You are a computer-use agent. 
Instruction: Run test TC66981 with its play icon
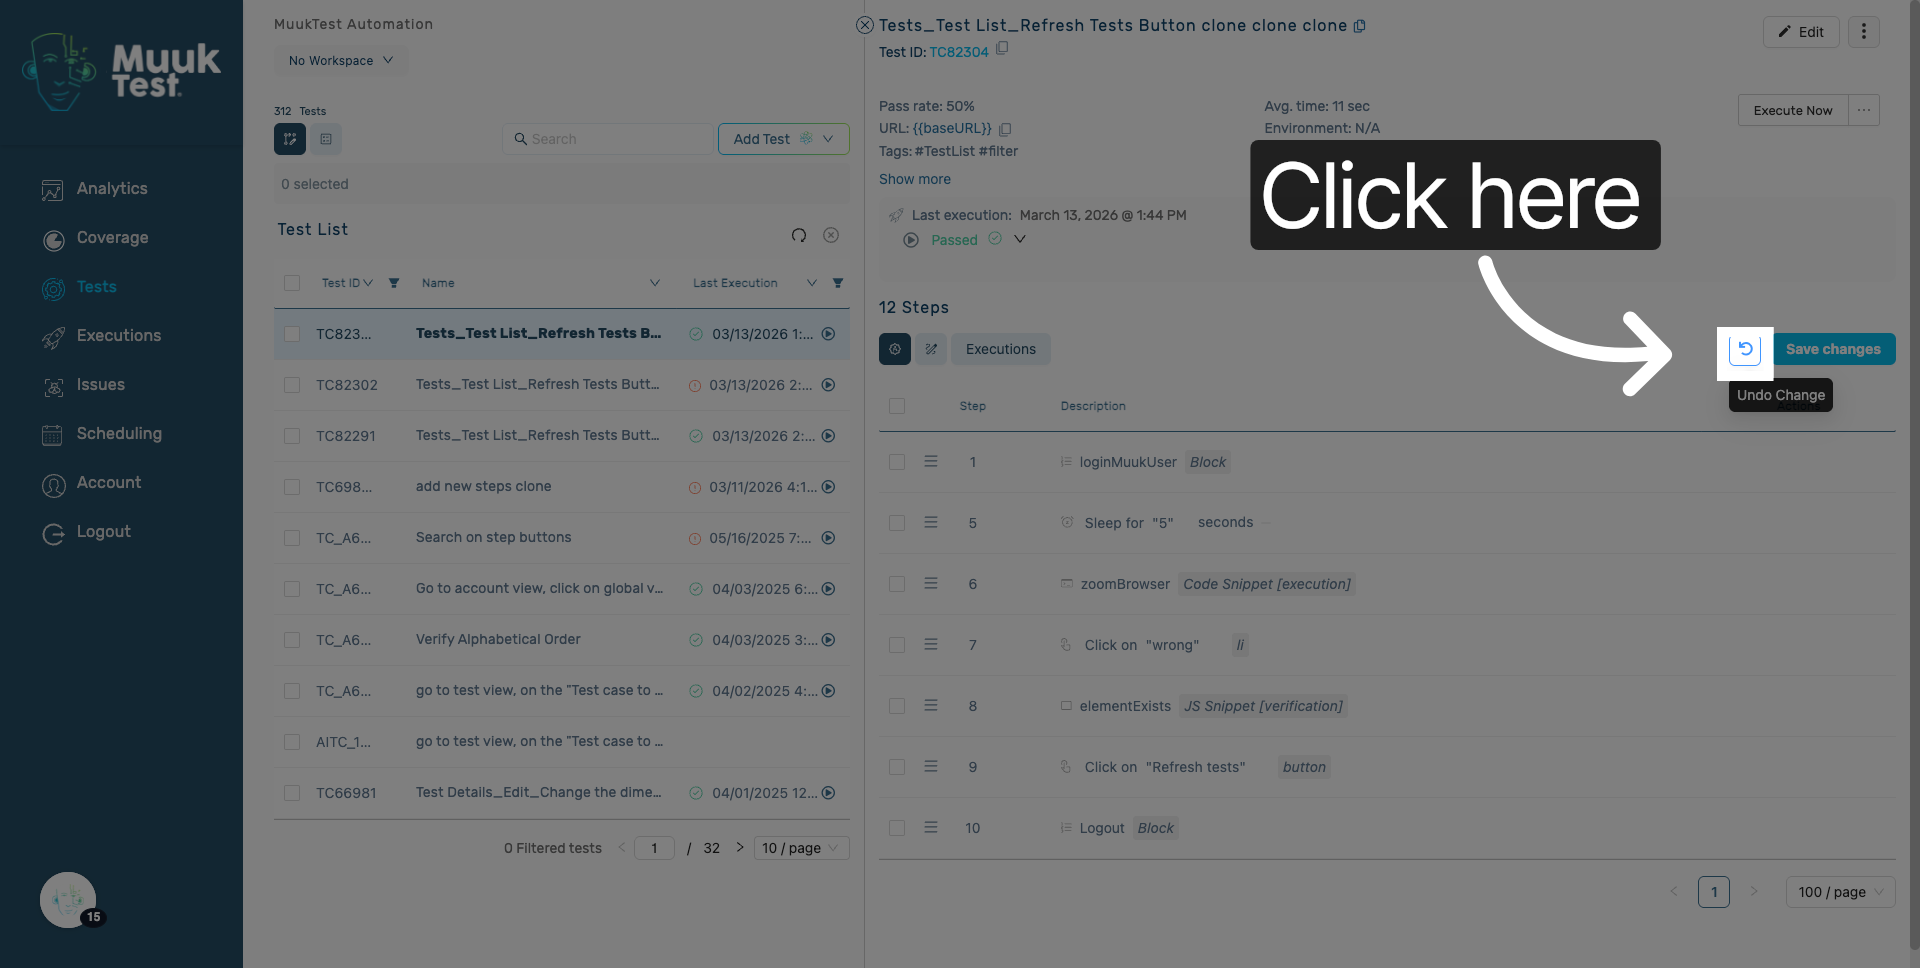click(829, 793)
